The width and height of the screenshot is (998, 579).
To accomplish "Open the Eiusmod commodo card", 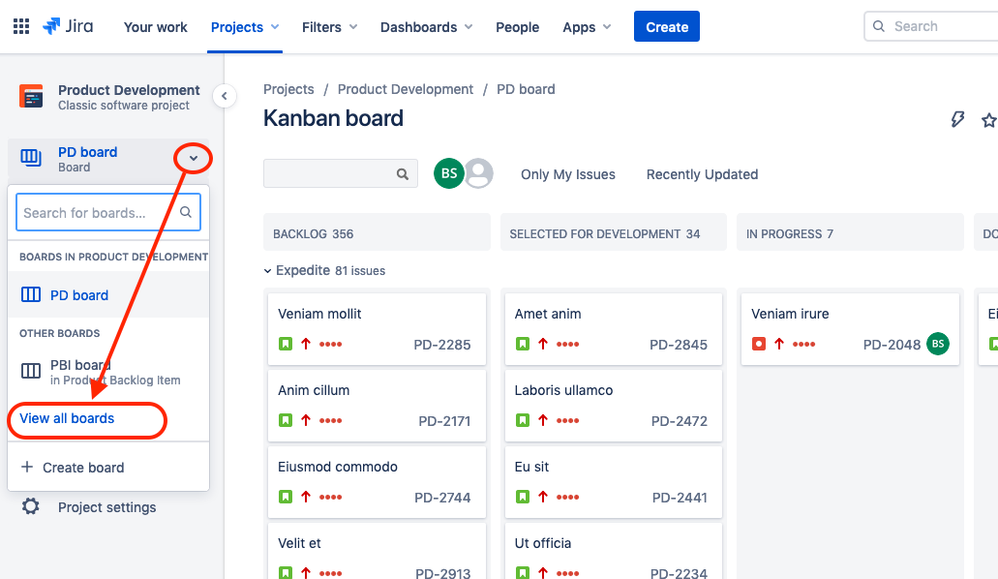I will click(377, 482).
